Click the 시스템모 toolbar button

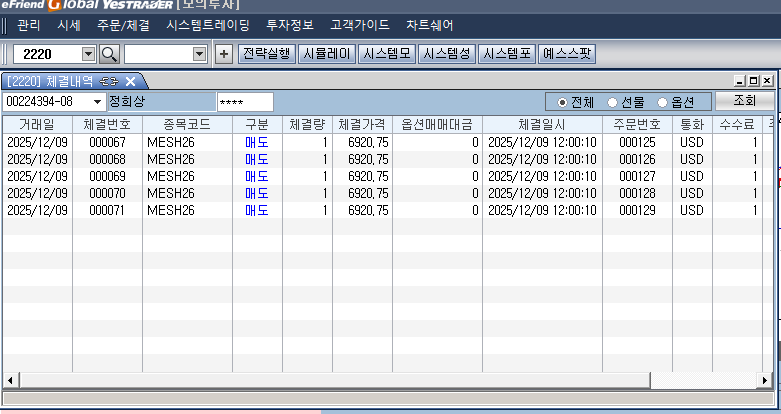click(x=386, y=54)
